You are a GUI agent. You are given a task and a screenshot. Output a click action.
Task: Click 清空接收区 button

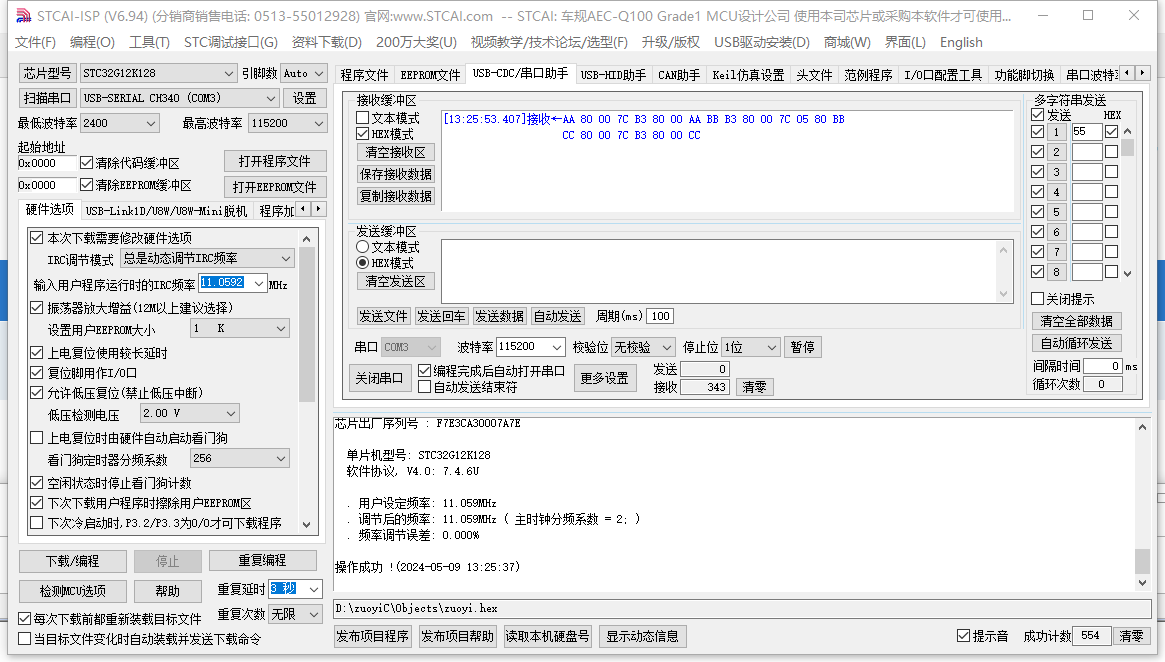pyautogui.click(x=396, y=152)
